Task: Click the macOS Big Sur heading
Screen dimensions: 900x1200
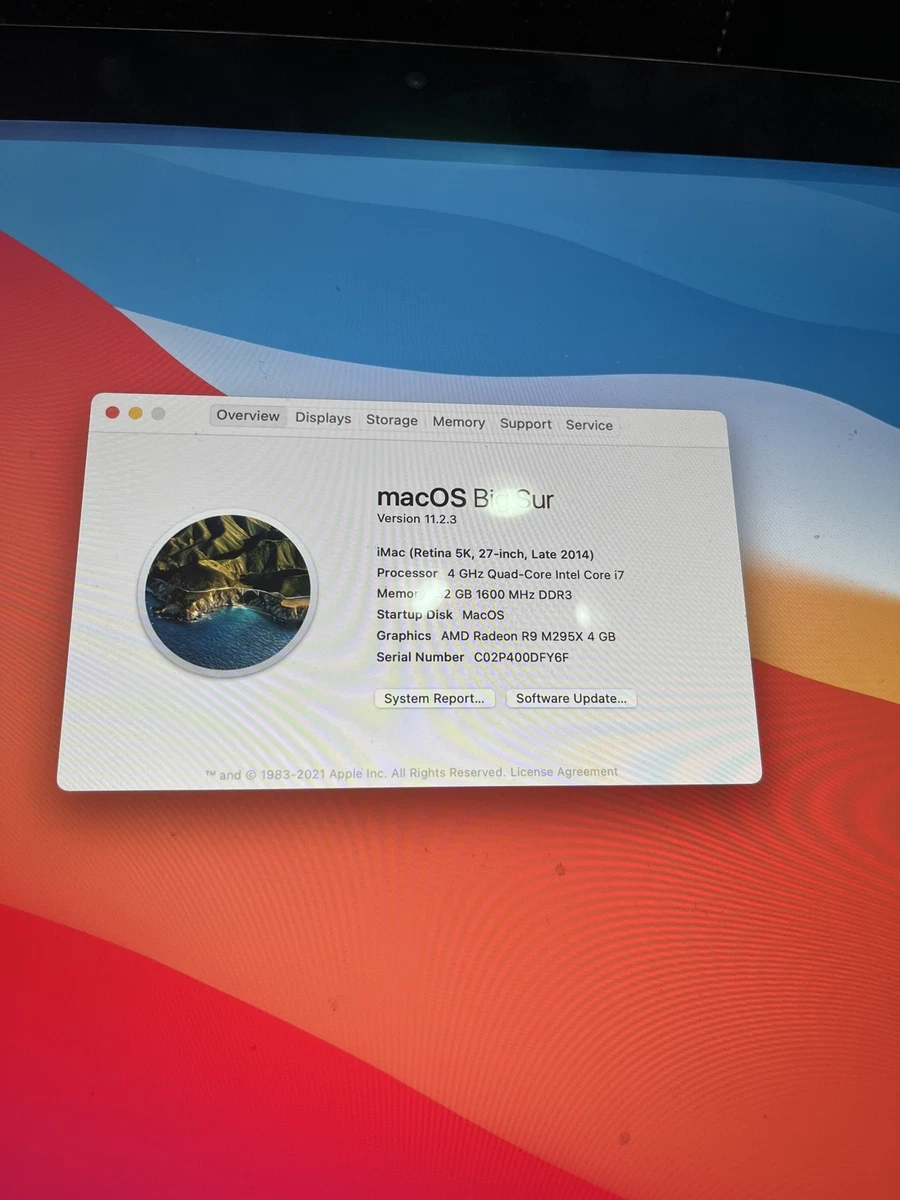Action: [465, 498]
